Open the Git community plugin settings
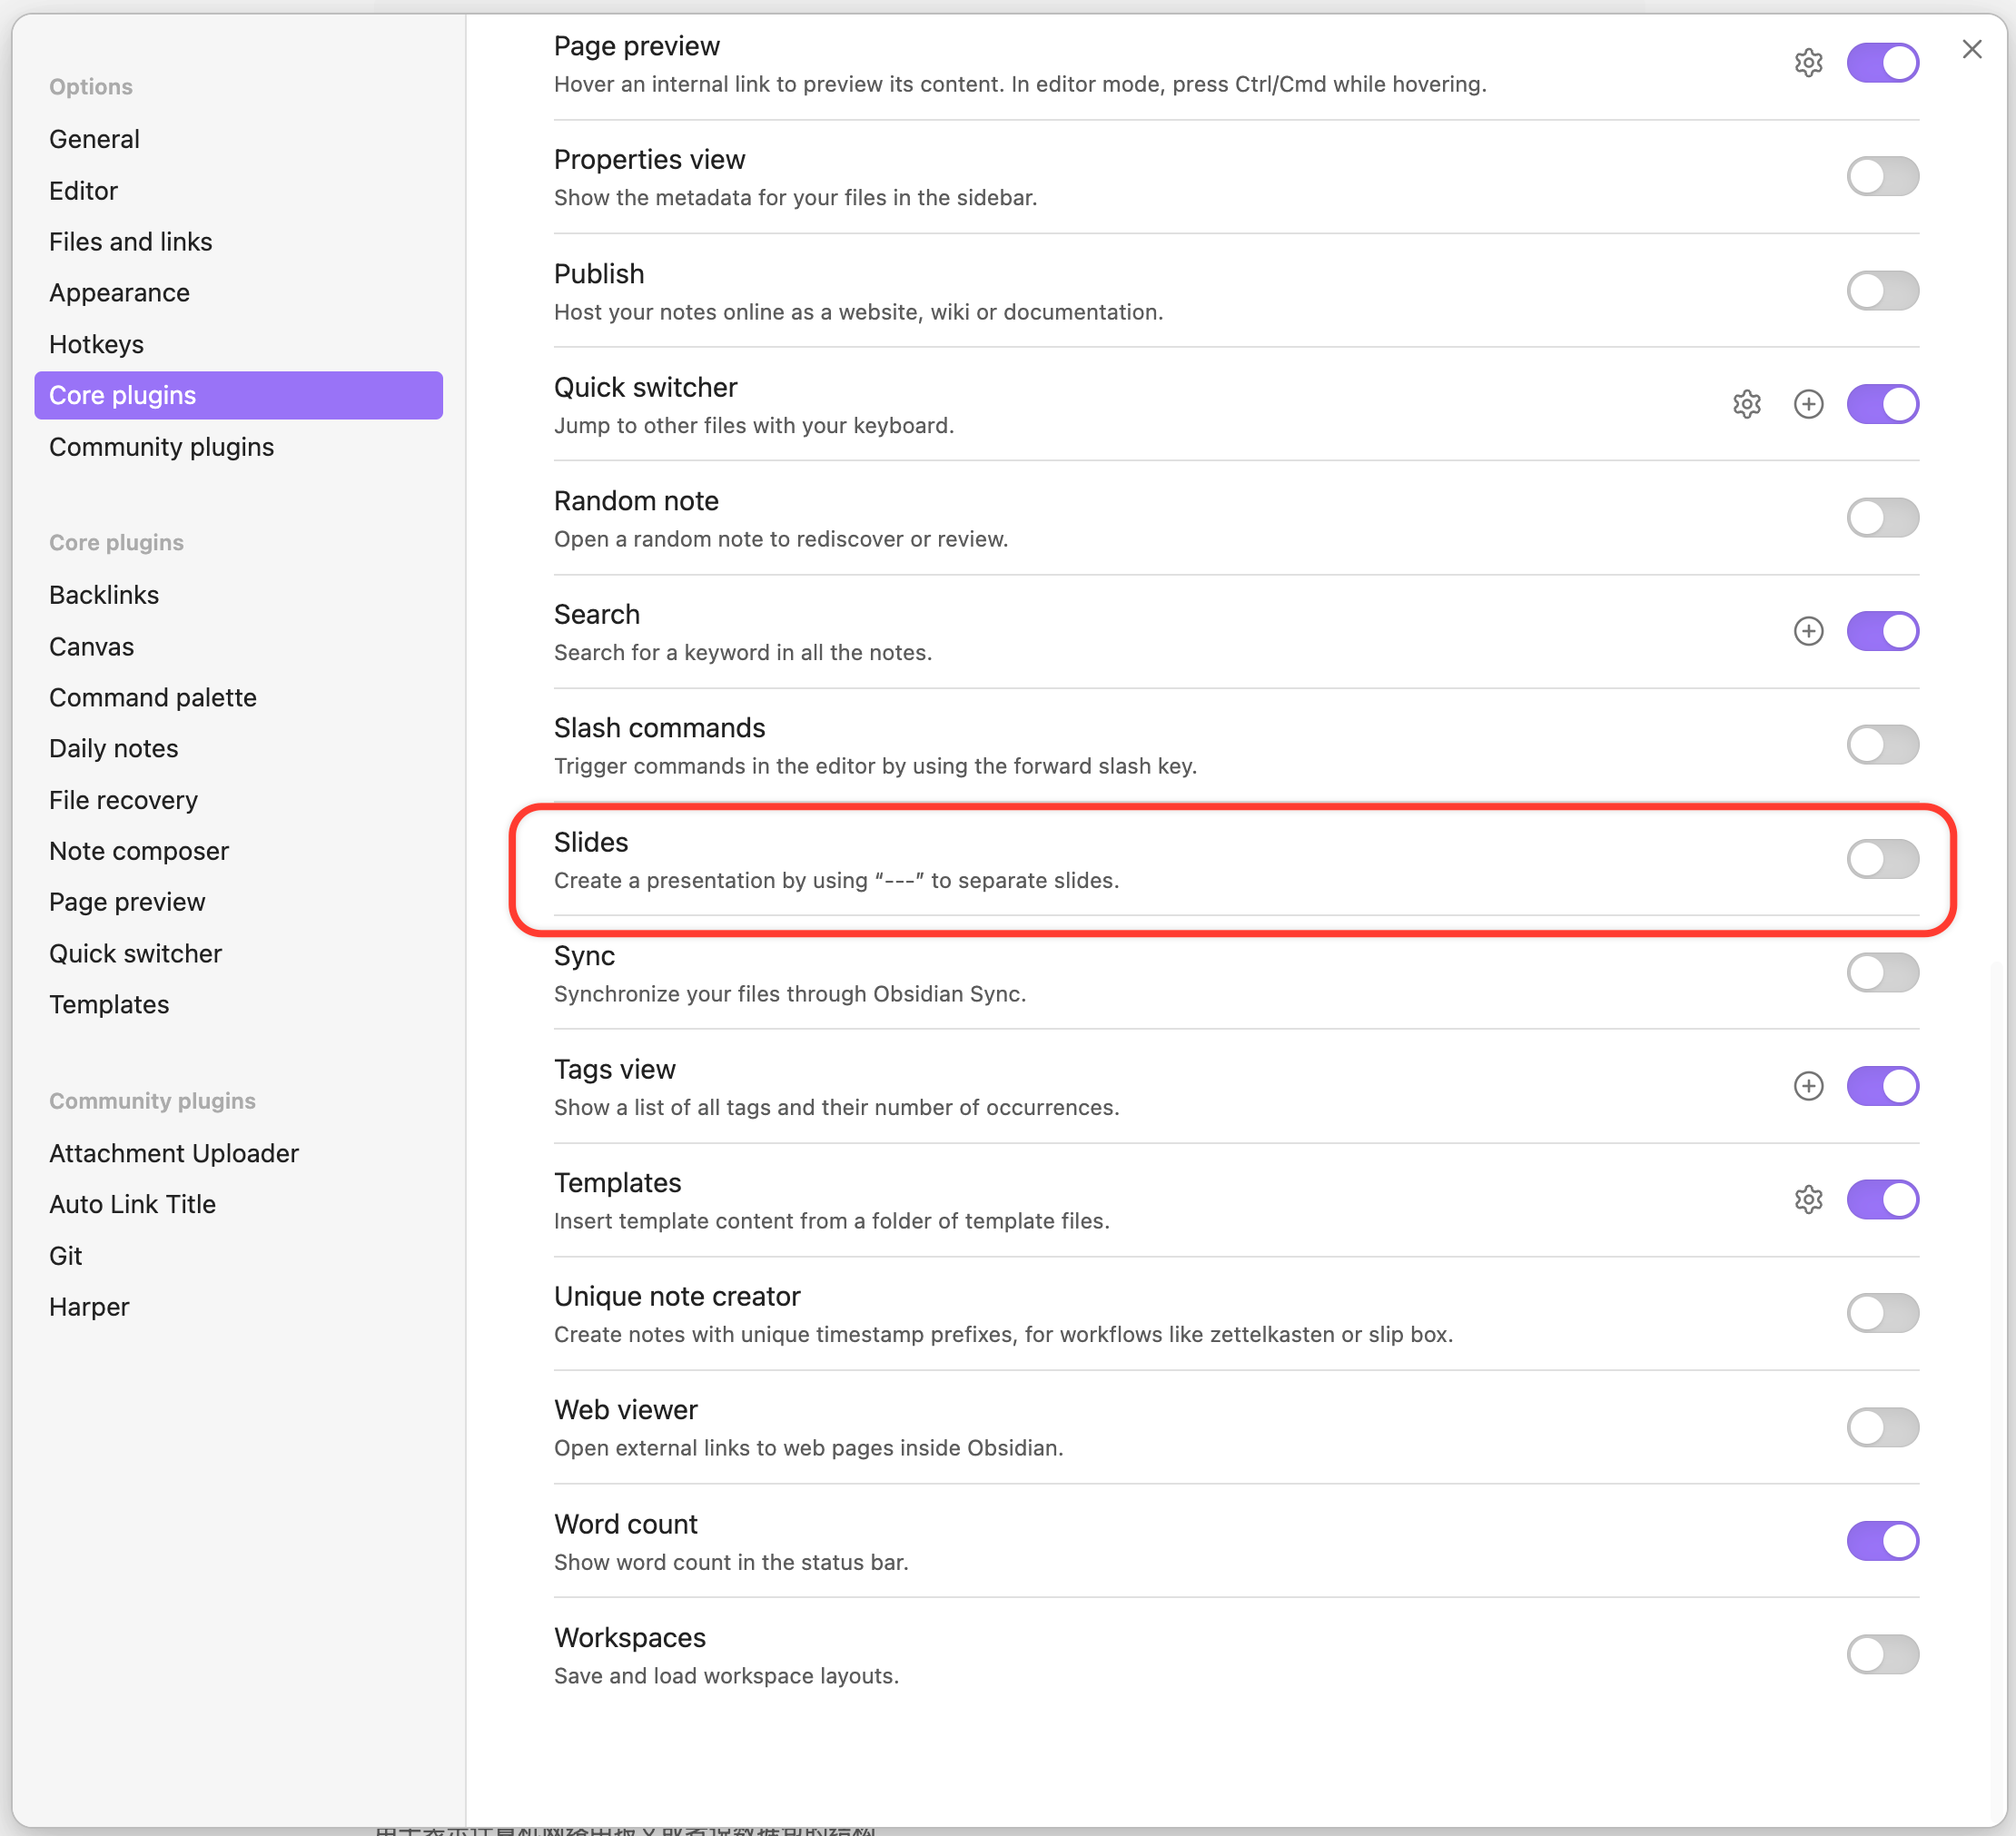The width and height of the screenshot is (2016, 1836). coord(66,1256)
